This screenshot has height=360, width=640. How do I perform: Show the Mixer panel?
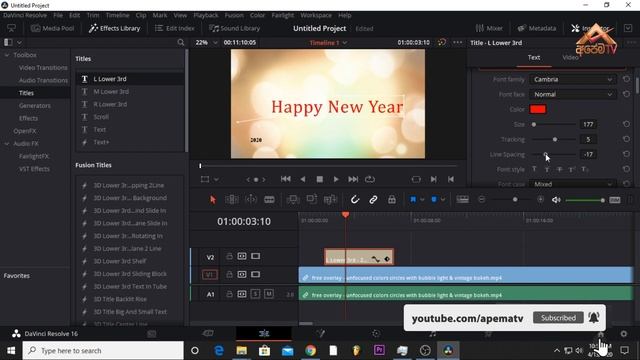click(489, 28)
